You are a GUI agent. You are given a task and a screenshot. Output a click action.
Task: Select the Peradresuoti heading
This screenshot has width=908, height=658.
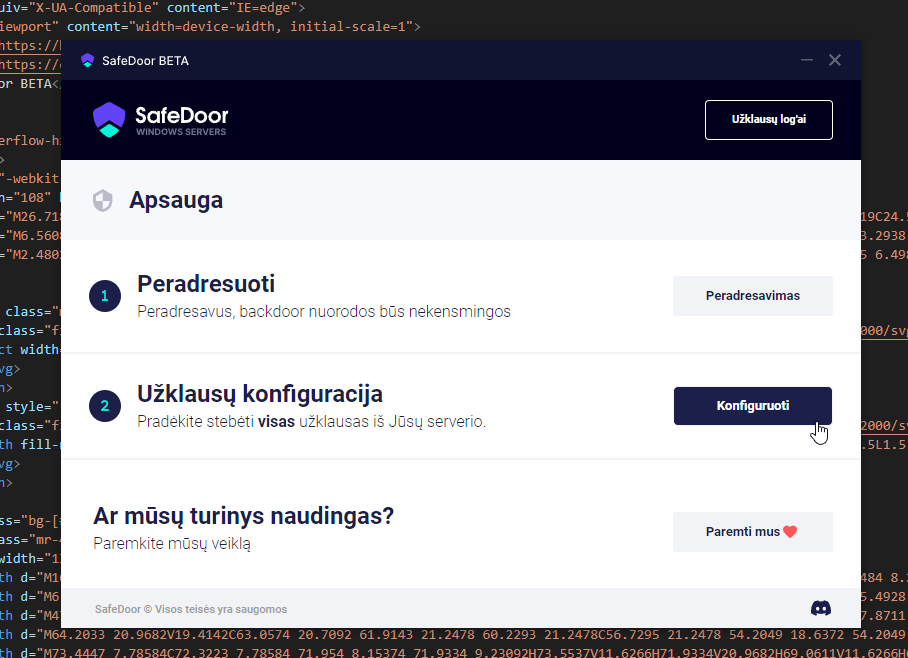[206, 284]
